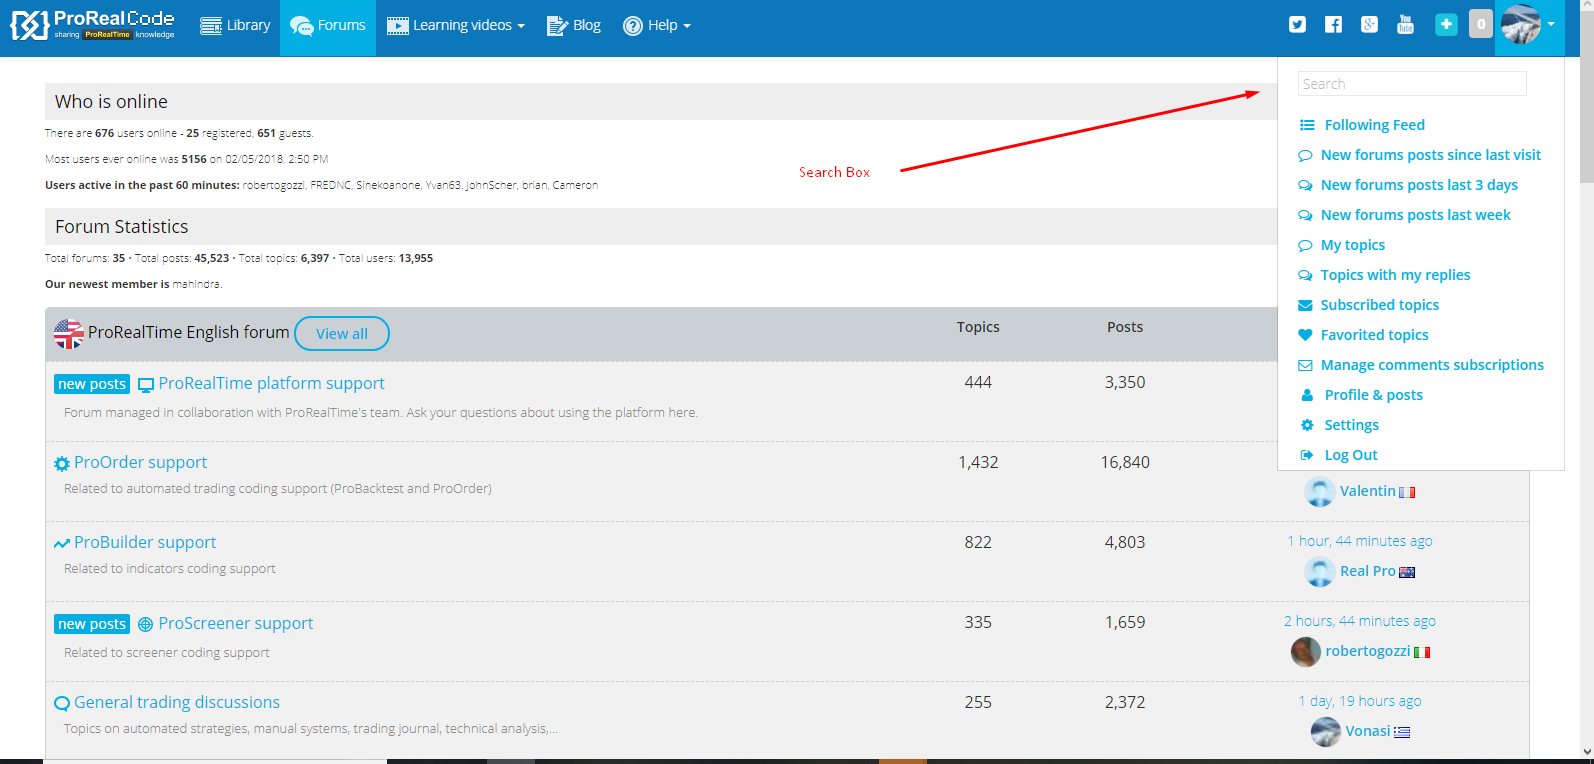Open the 1 hour, 44 minutes ago post
This screenshot has height=764, width=1594.
pos(1360,541)
